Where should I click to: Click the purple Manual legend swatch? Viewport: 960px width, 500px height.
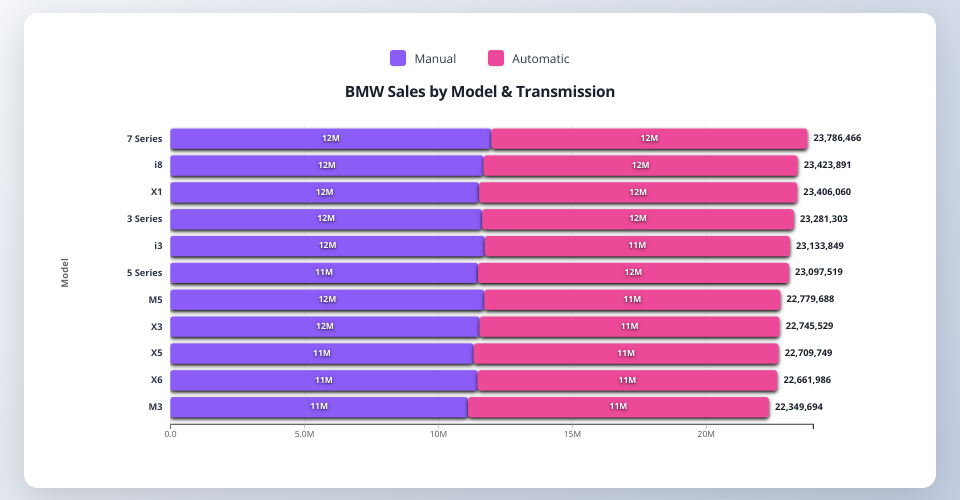(398, 58)
